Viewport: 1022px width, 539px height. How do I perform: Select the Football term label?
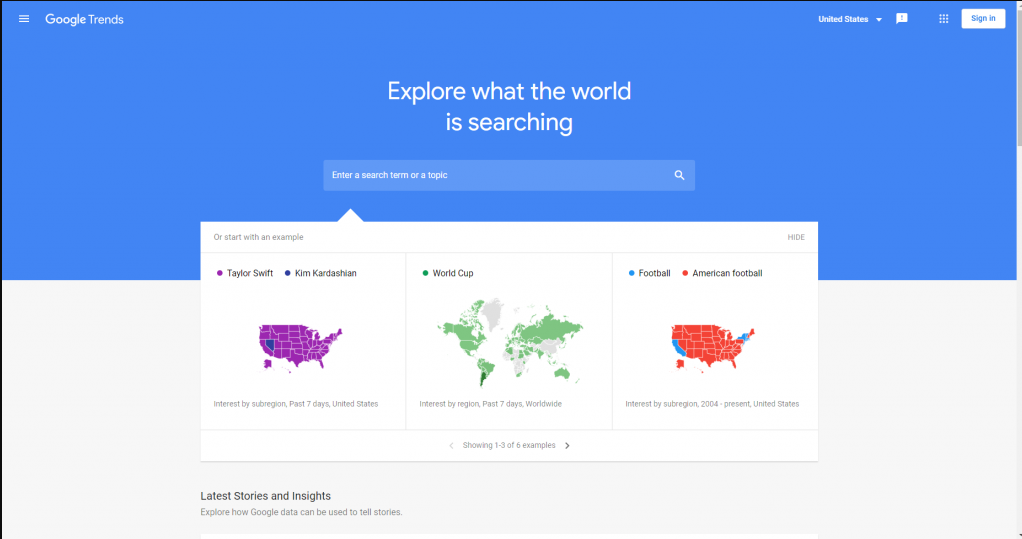[654, 273]
